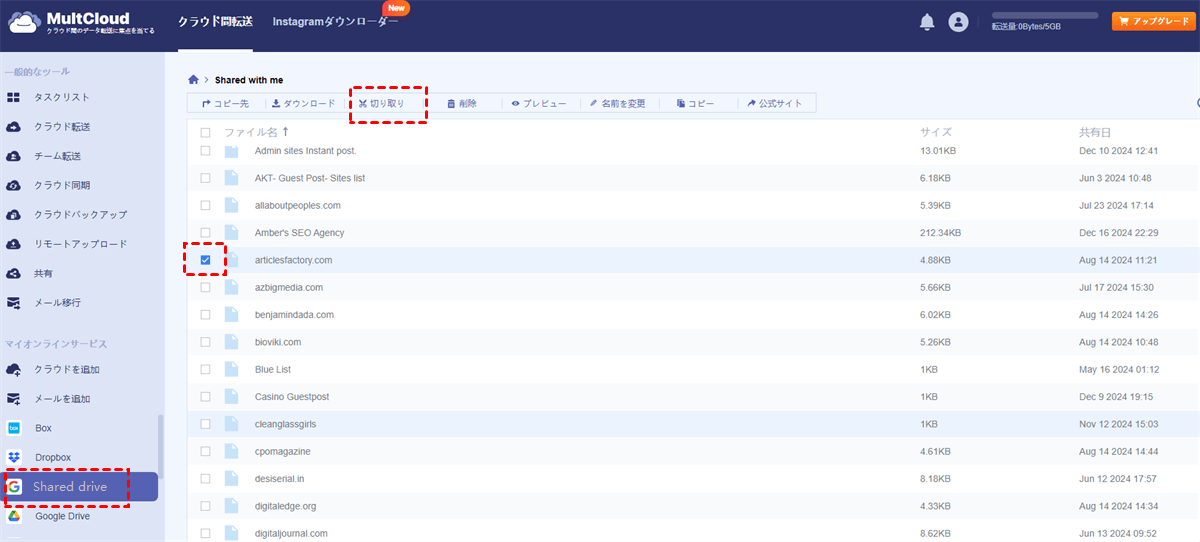Click file icon of cpomagazine
Image resolution: width=1200 pixels, height=542 pixels.
pyautogui.click(x=231, y=451)
